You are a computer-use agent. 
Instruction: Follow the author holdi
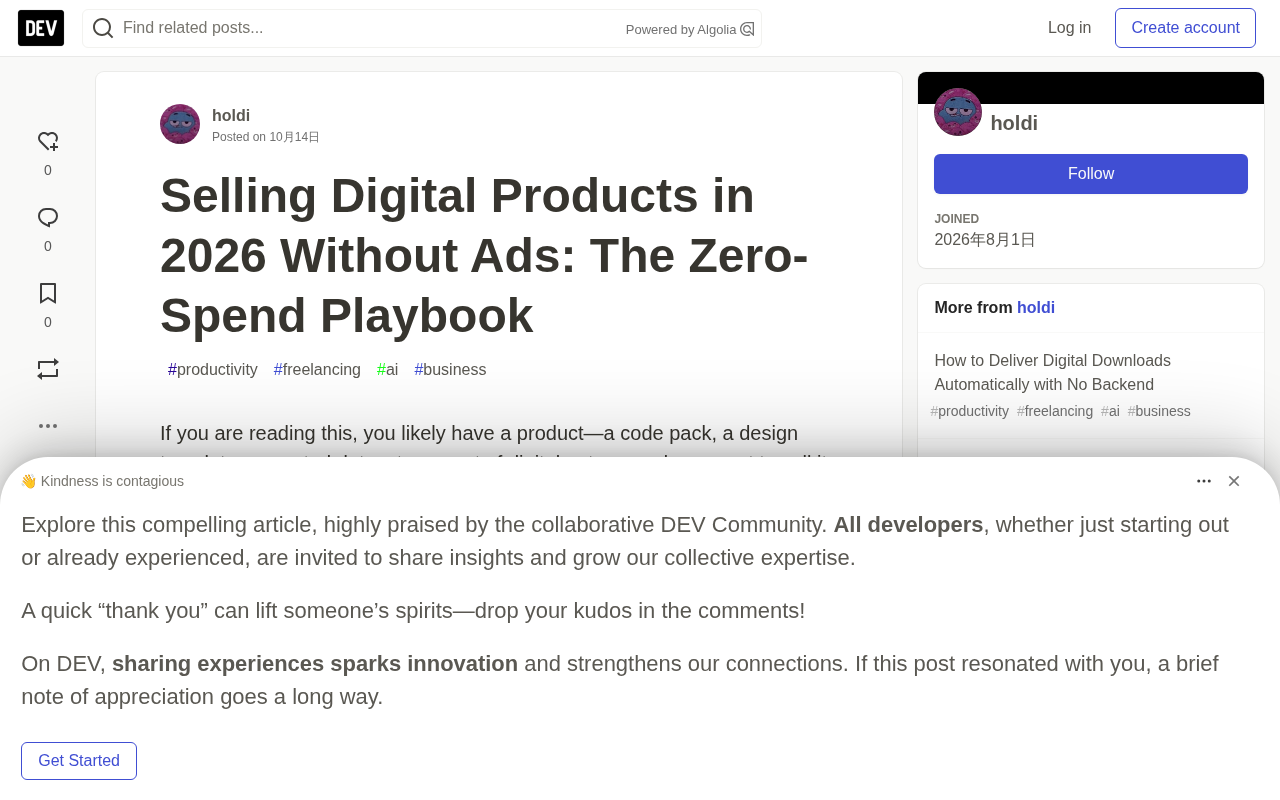tap(1091, 174)
